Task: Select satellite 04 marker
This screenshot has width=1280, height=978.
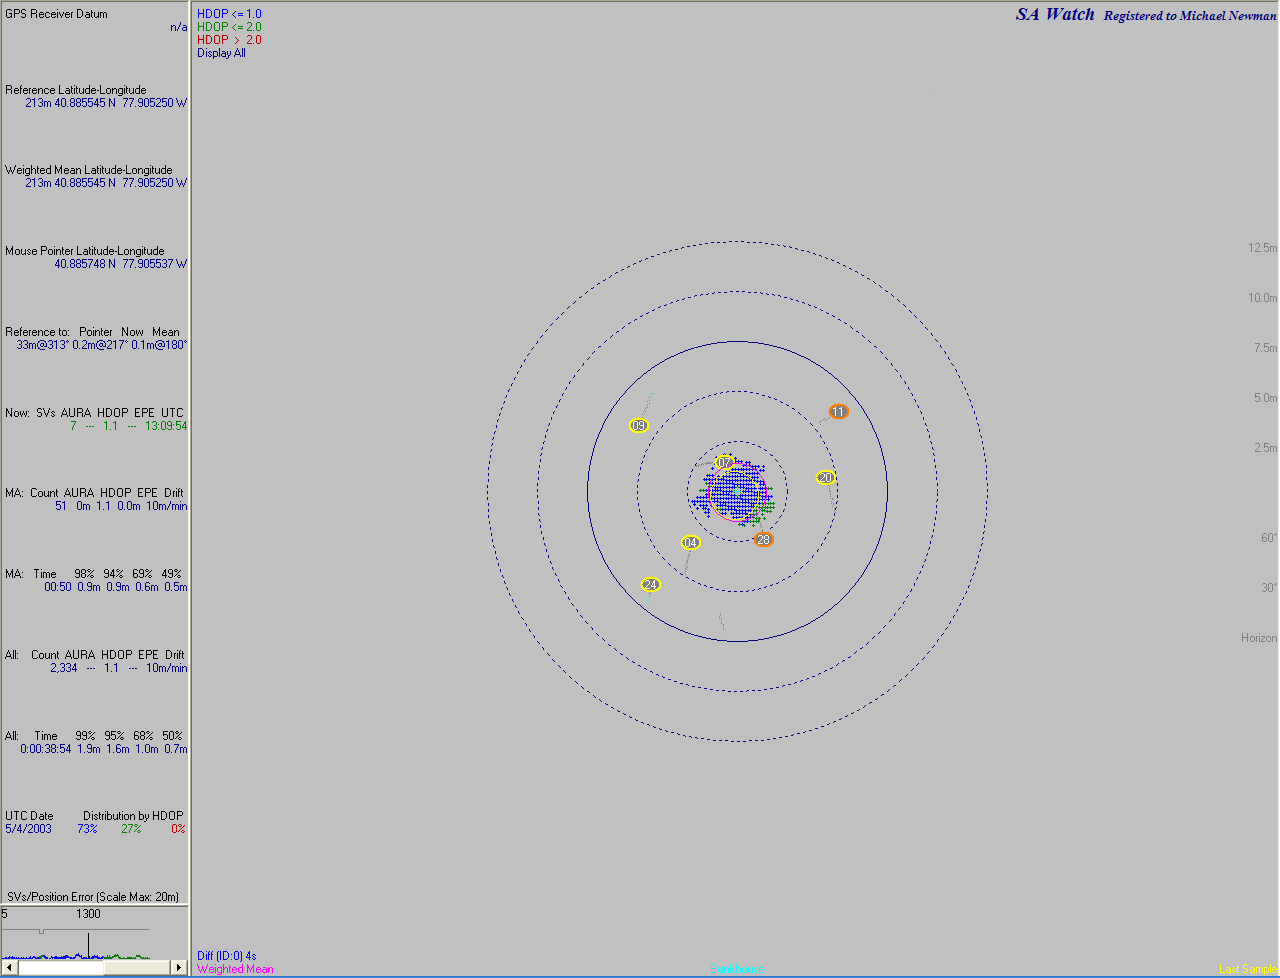Action: click(x=690, y=543)
